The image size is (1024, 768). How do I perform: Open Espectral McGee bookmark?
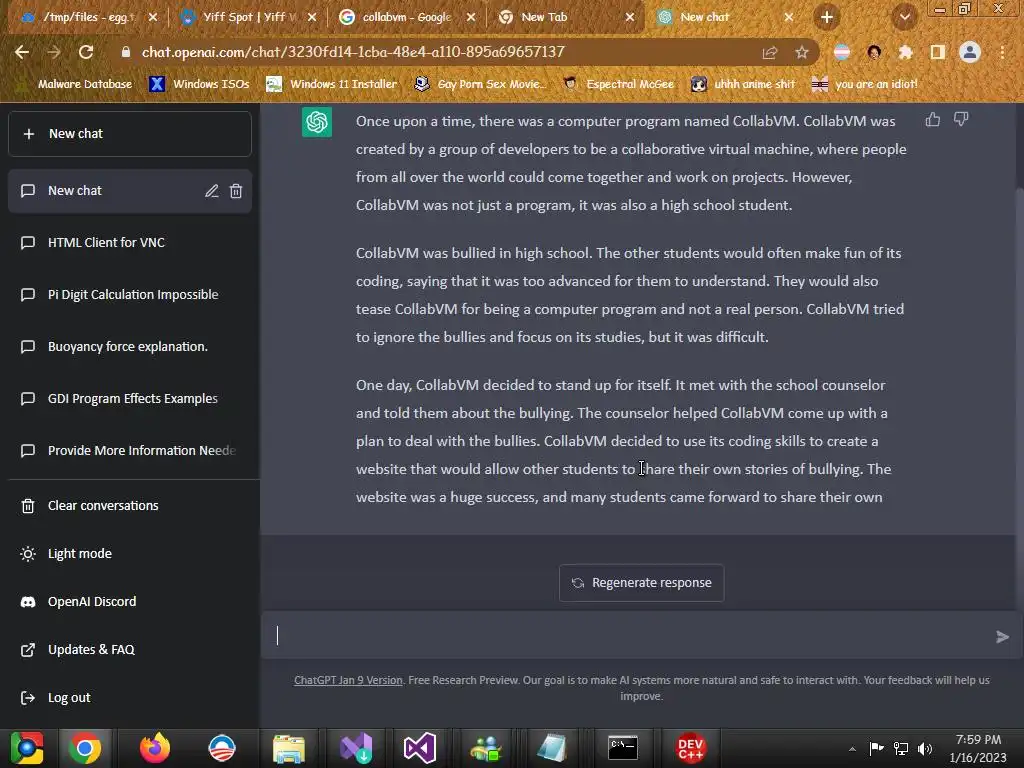[x=619, y=84]
